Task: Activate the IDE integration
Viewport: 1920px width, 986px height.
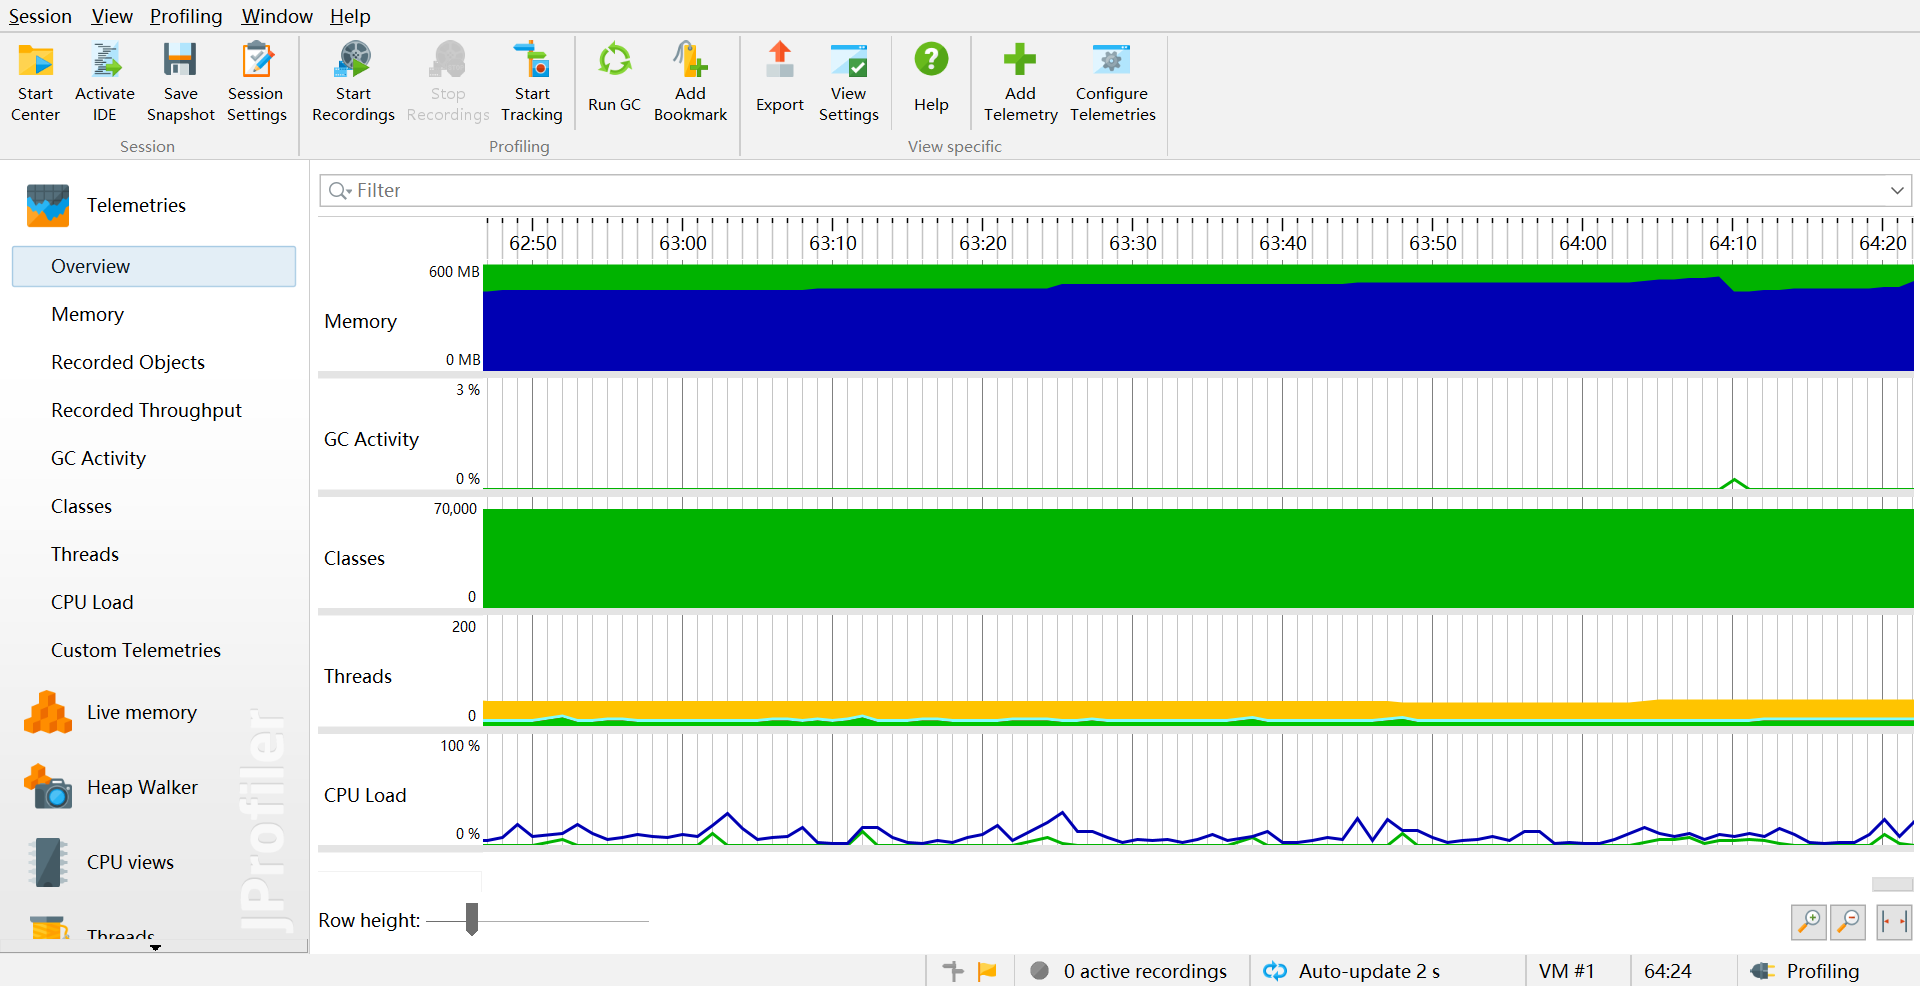Action: pos(105,82)
